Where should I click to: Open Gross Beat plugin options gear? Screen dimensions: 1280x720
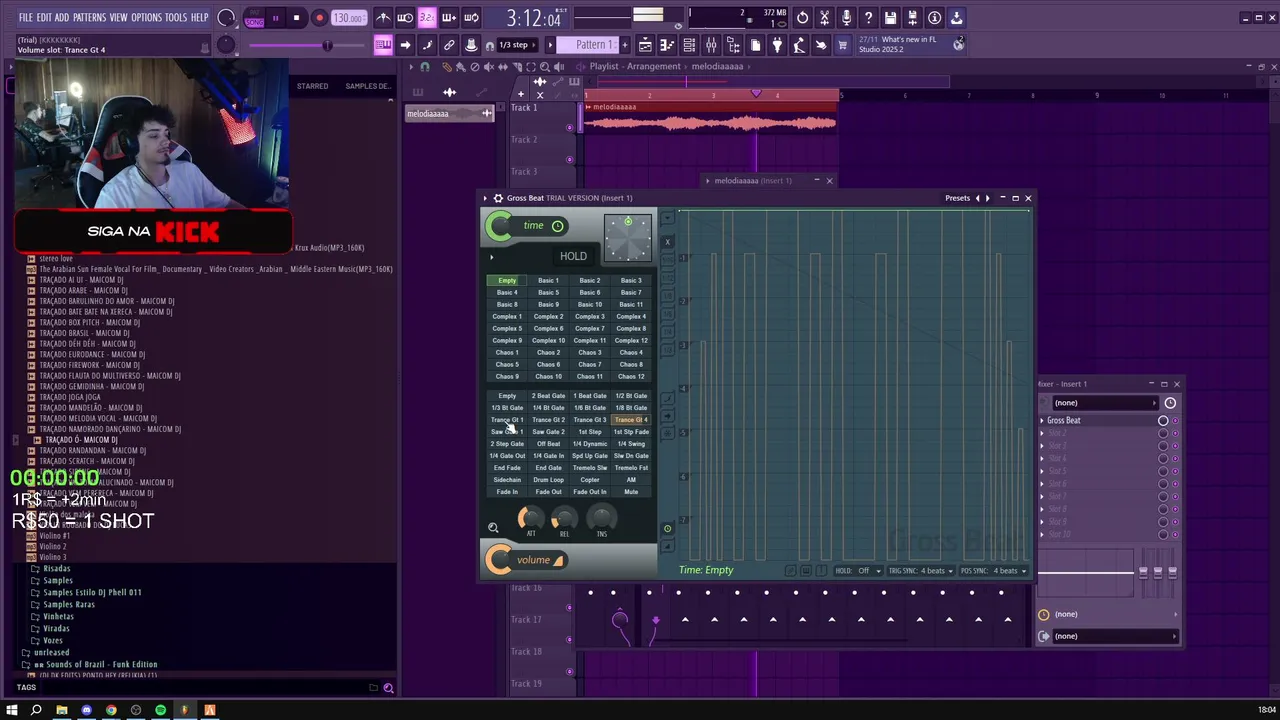coord(498,198)
